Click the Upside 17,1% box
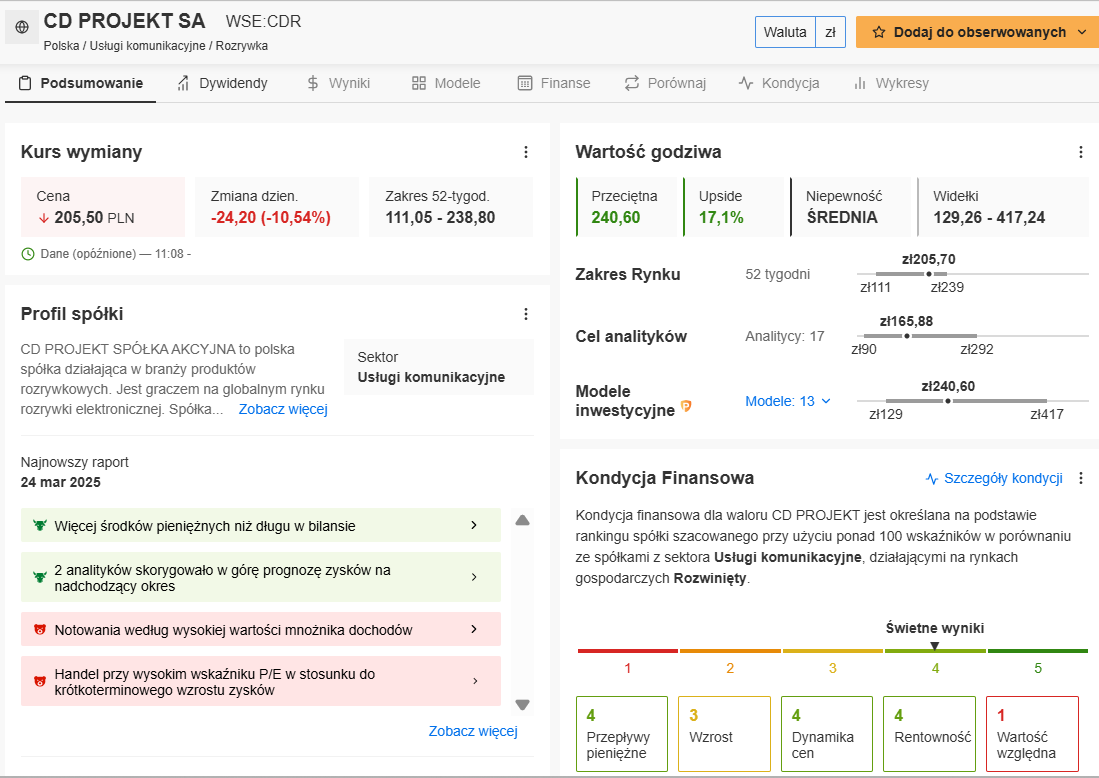This screenshot has width=1099, height=778. pyautogui.click(x=734, y=207)
